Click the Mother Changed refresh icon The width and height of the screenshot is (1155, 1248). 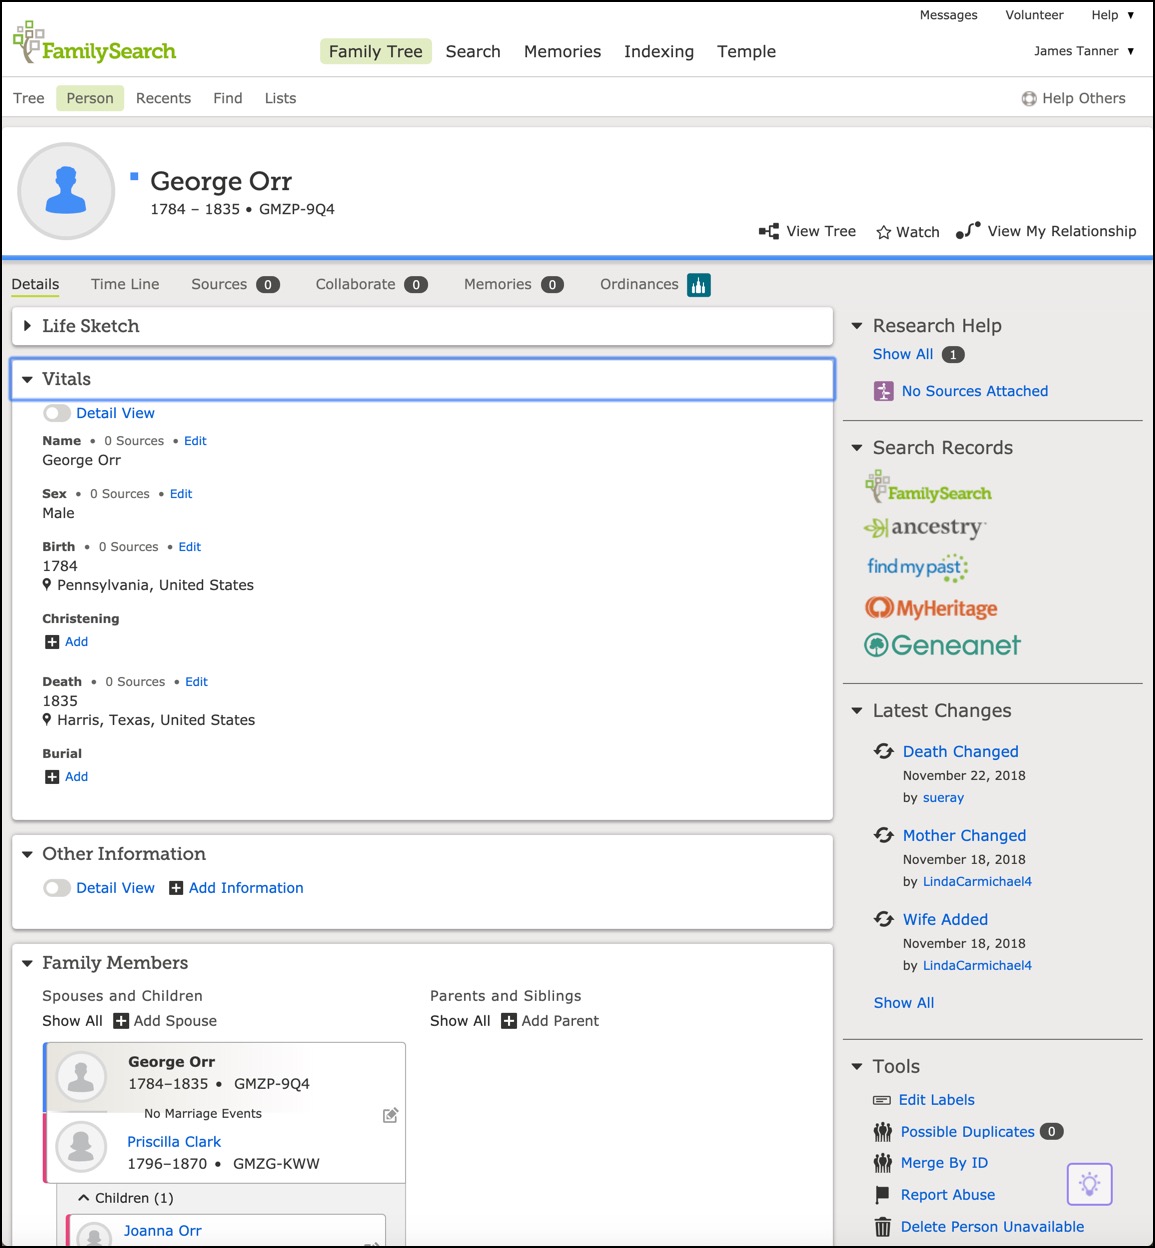point(884,835)
